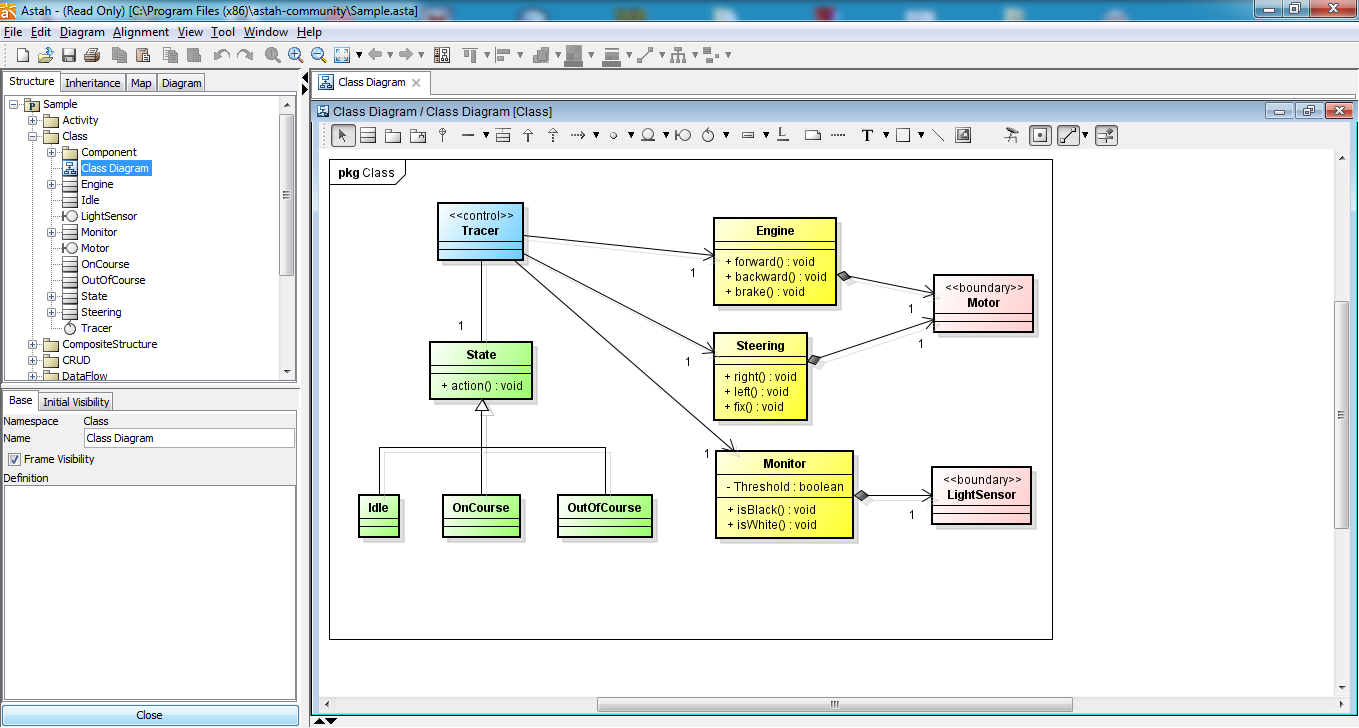Viewport: 1359px width, 728px height.
Task: Select the Note tool in diagram toolbar
Action: click(813, 135)
